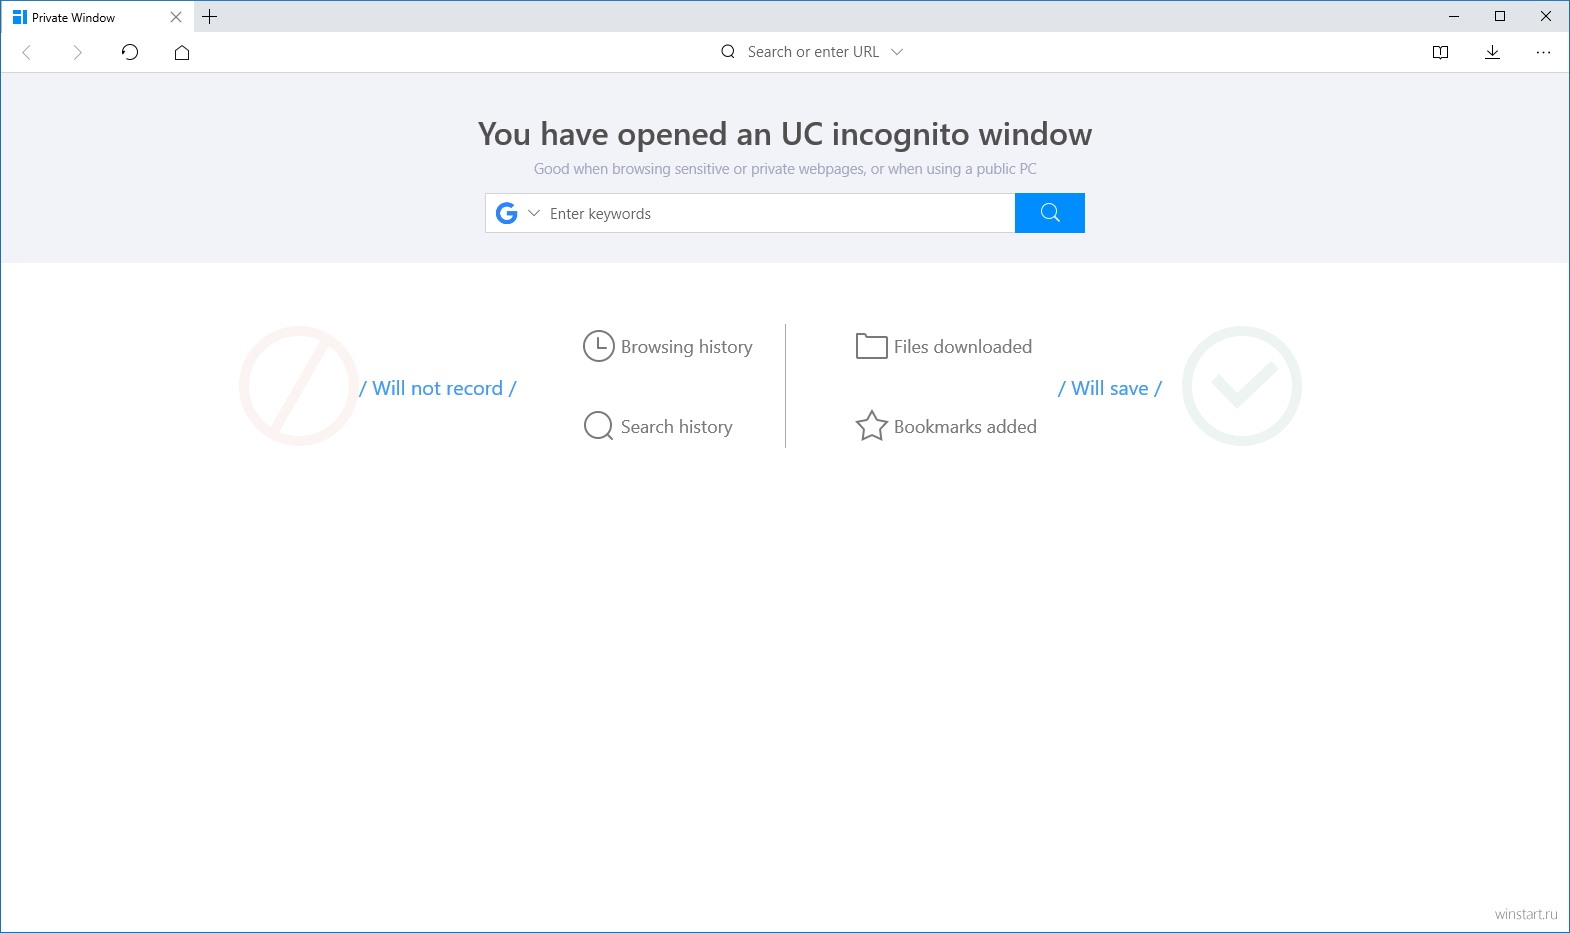This screenshot has width=1570, height=933.
Task: Click the Search or enter URL address bar
Action: coord(813,52)
